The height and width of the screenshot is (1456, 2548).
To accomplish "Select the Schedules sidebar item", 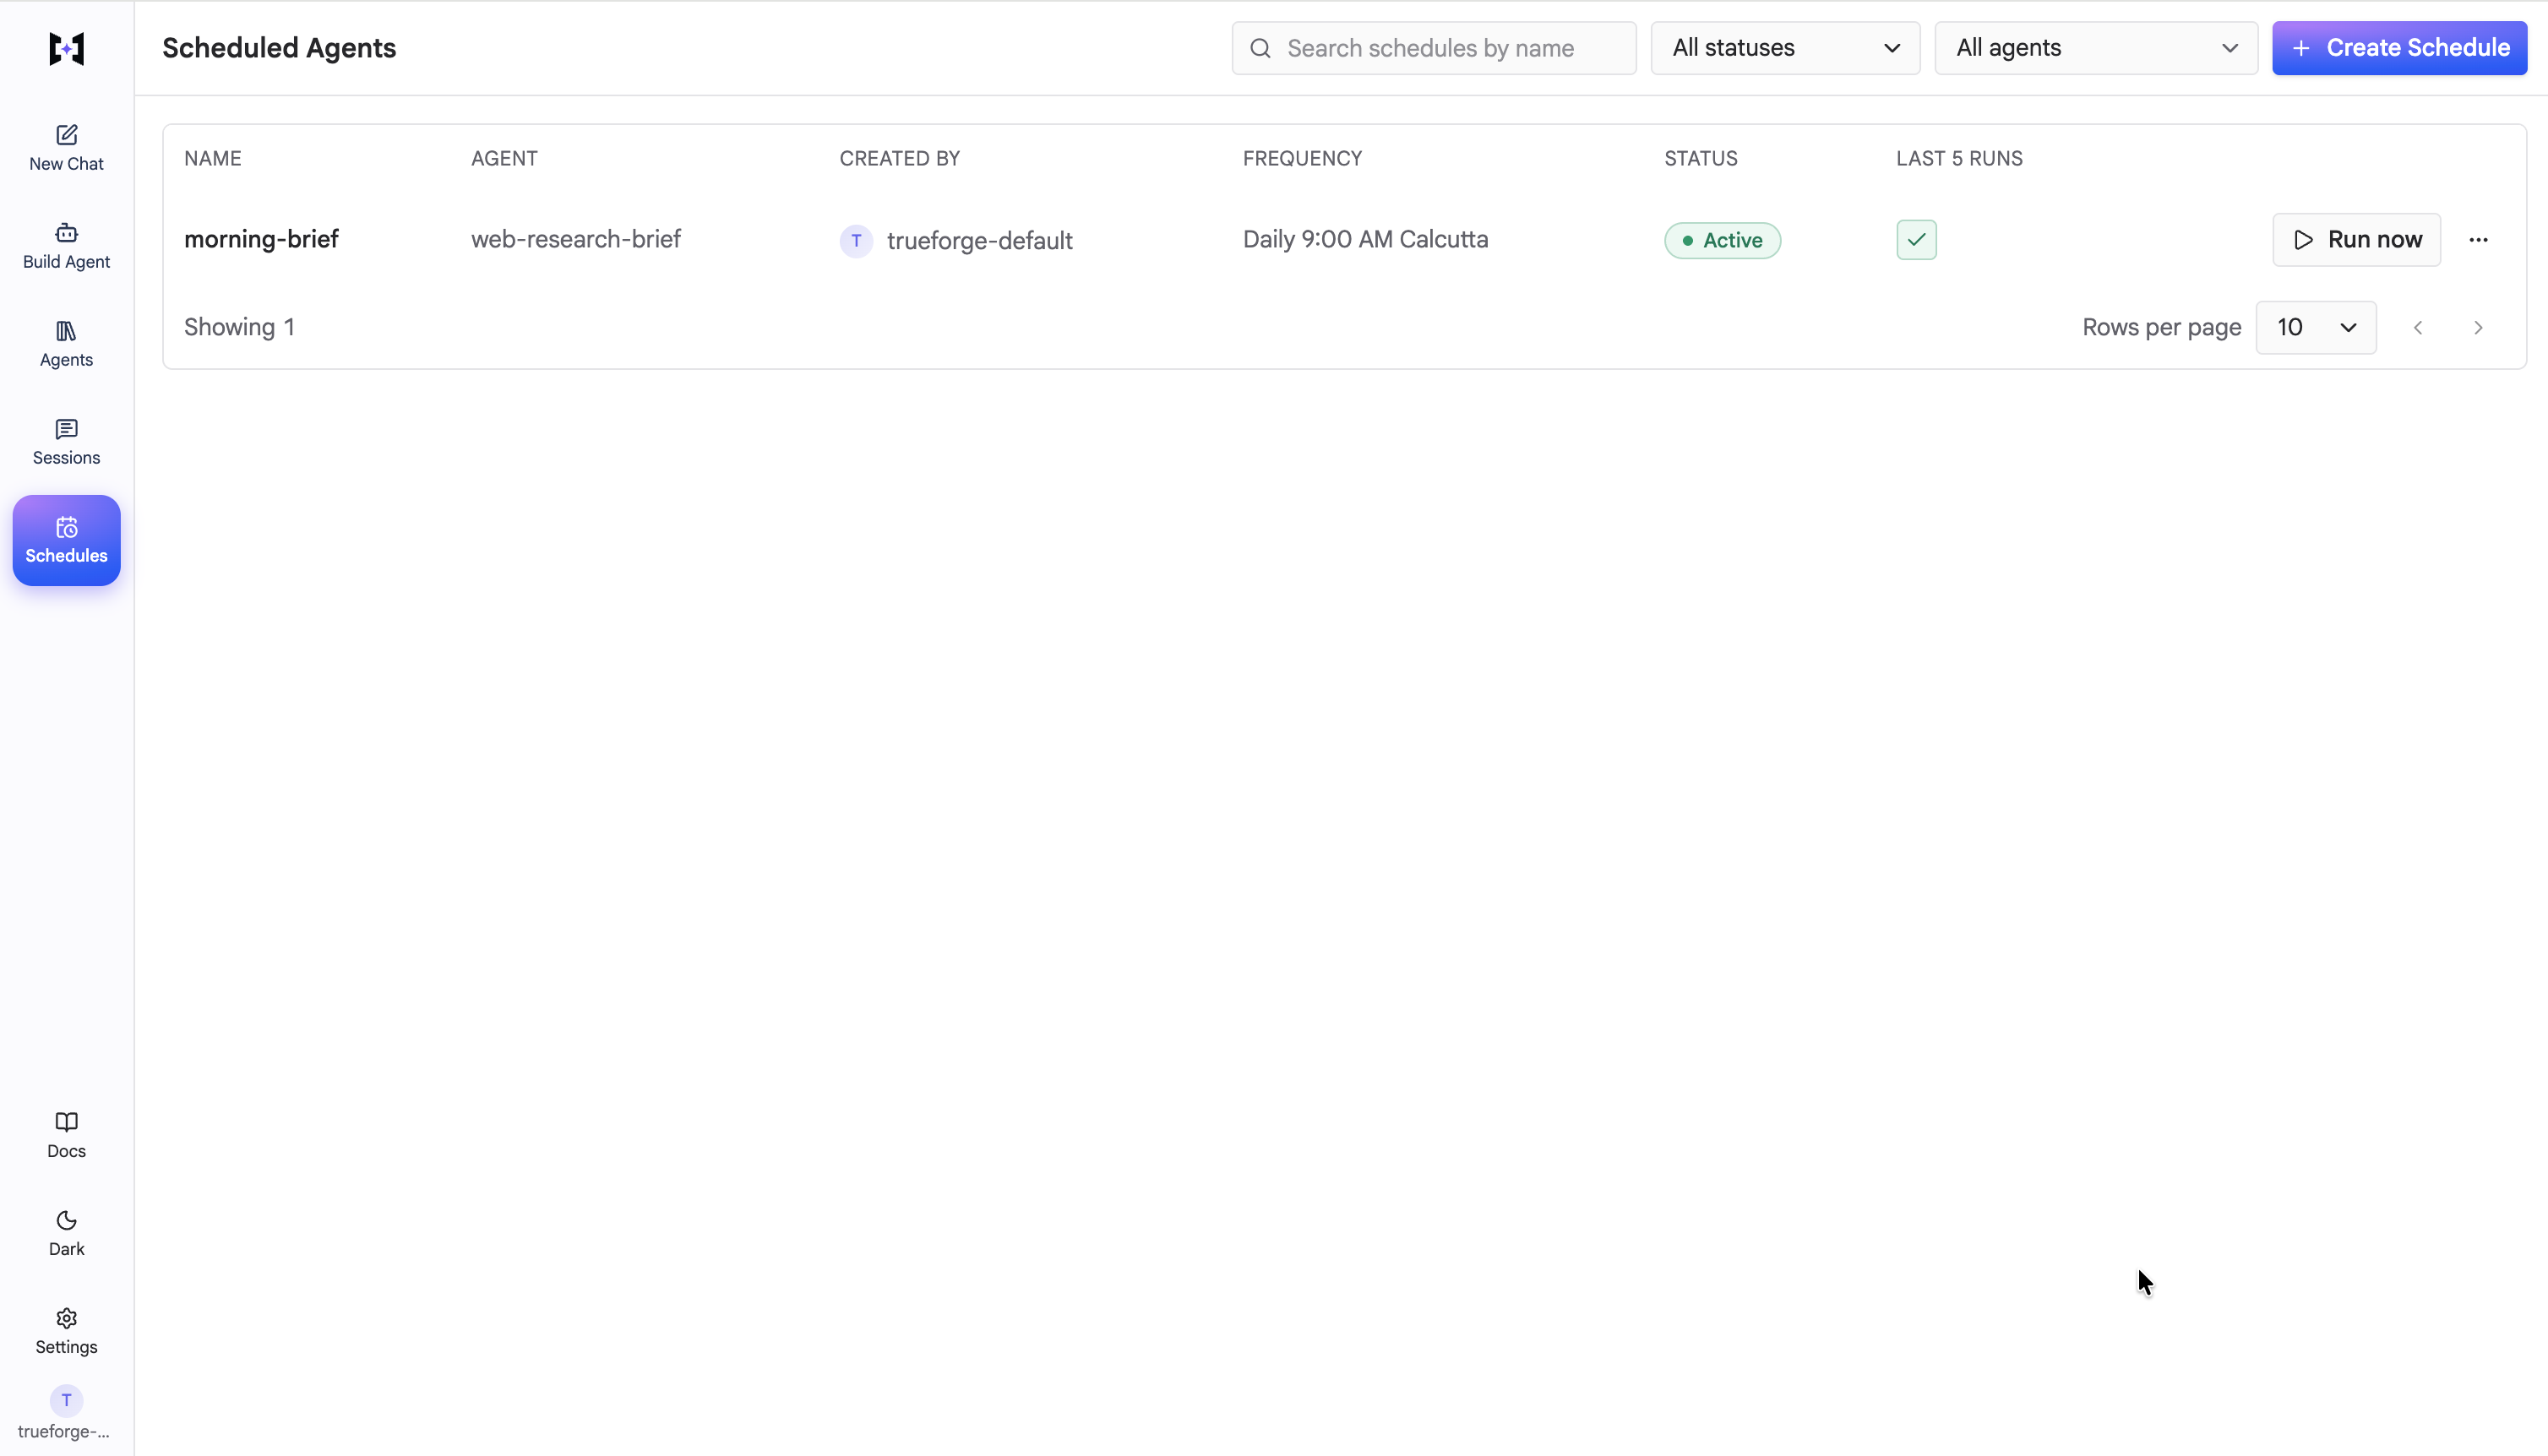I will point(66,540).
